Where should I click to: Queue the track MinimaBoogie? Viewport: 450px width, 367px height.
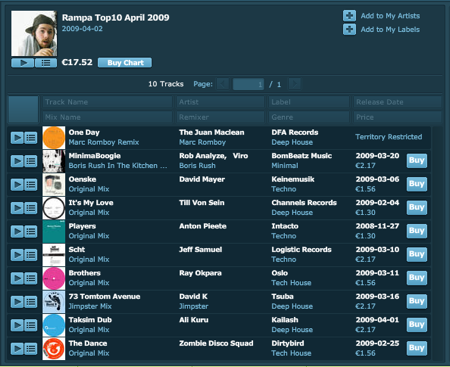tap(31, 161)
